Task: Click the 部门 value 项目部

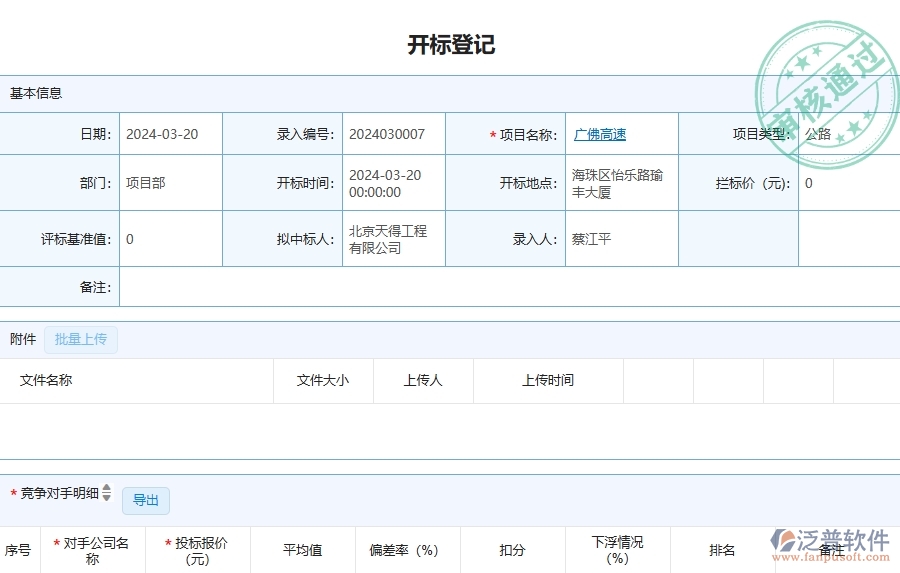Action: click(x=146, y=183)
